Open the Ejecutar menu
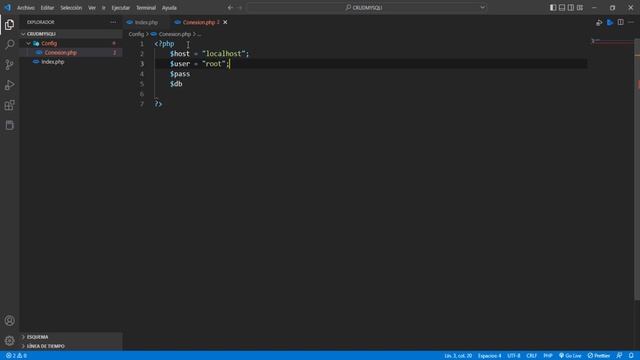The width and height of the screenshot is (640, 360). [120, 7]
